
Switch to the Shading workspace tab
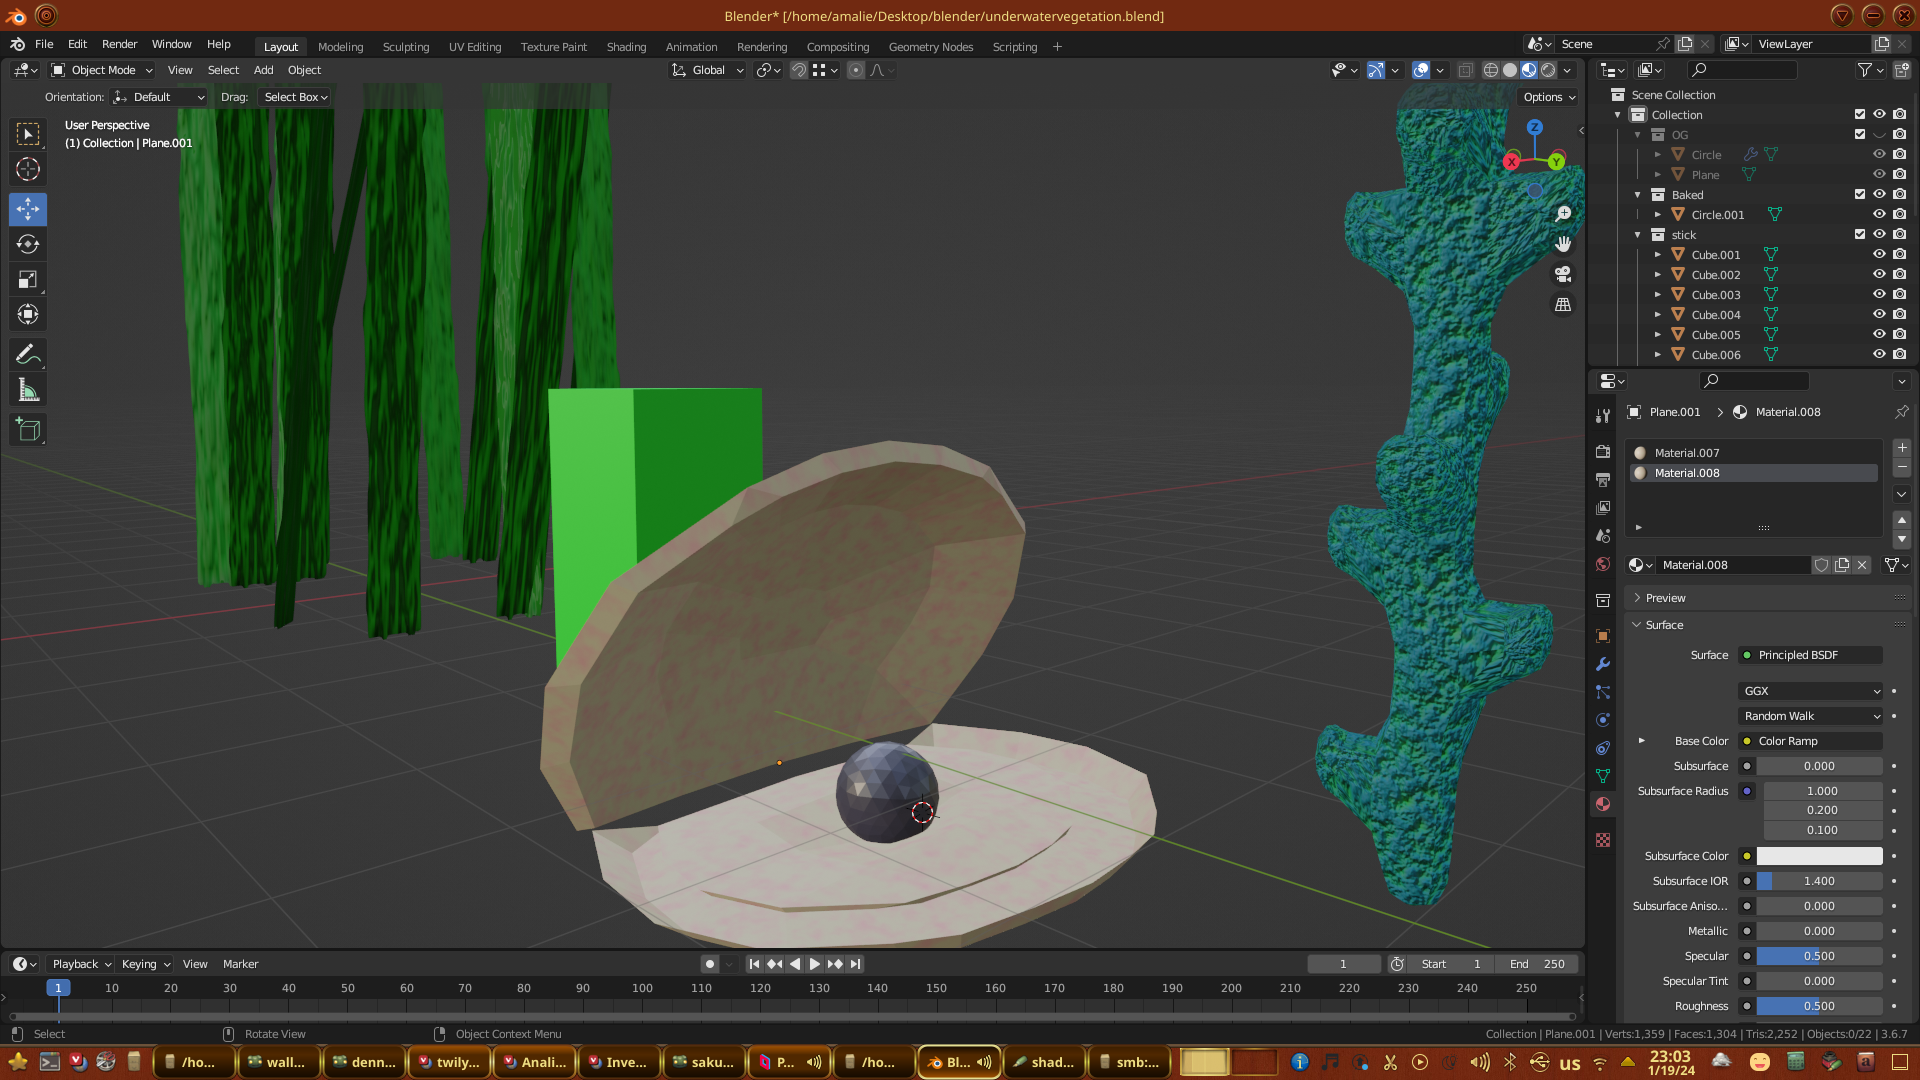[x=626, y=47]
